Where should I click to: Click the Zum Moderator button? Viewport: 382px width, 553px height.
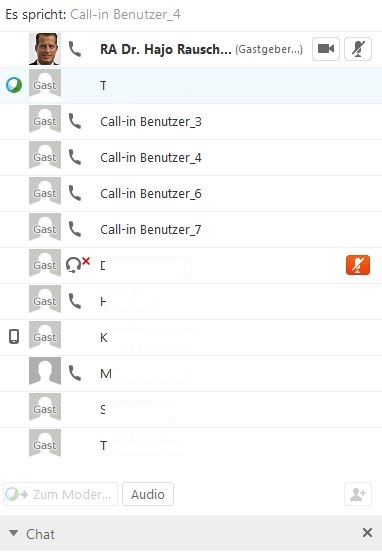(60, 494)
